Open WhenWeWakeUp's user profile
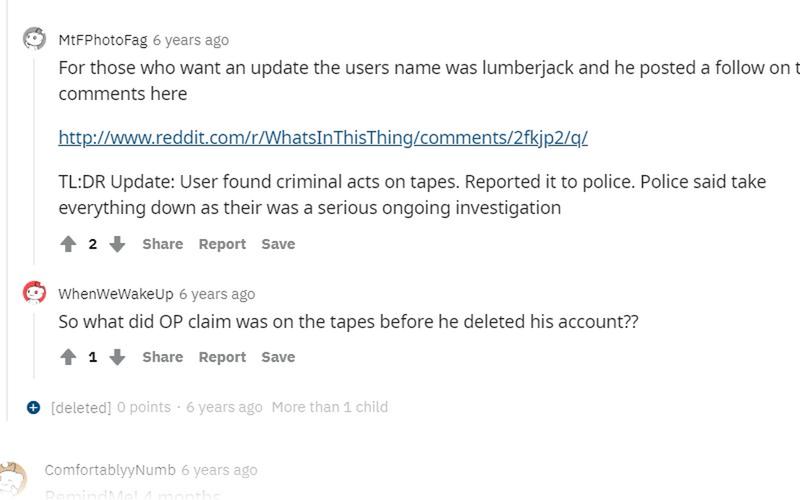This screenshot has height=500, width=800. [x=115, y=294]
